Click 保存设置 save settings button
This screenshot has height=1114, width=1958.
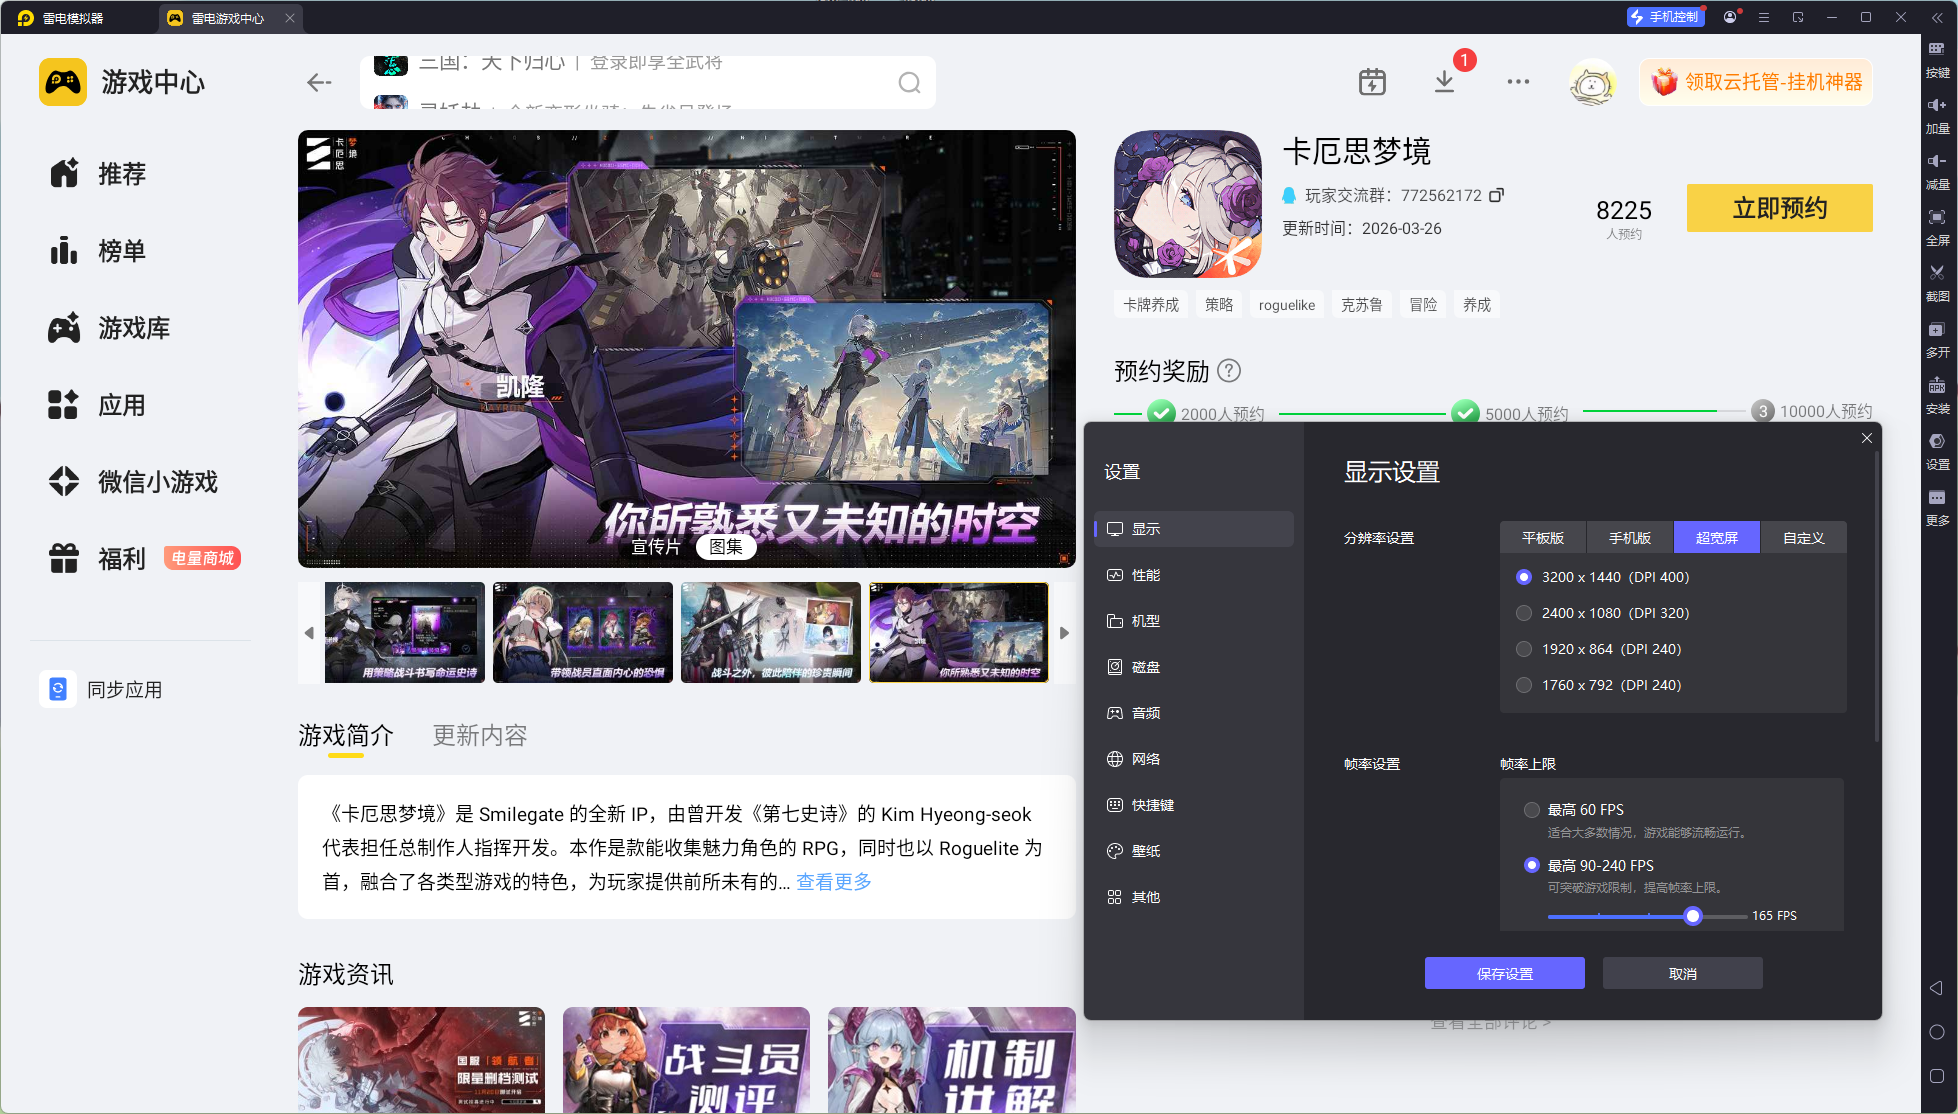1504,973
